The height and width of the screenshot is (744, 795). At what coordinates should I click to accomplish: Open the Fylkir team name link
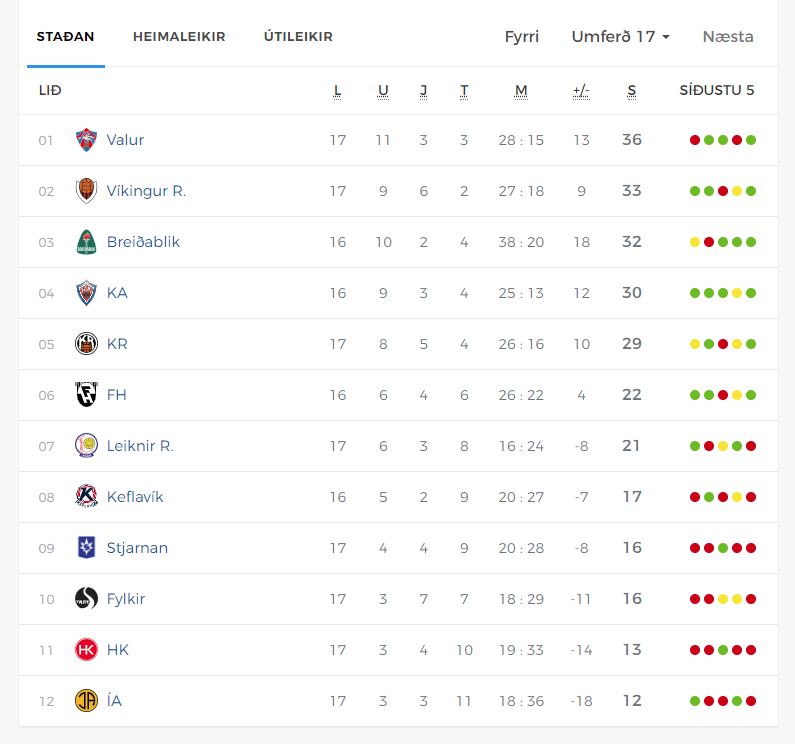pyautogui.click(x=126, y=599)
